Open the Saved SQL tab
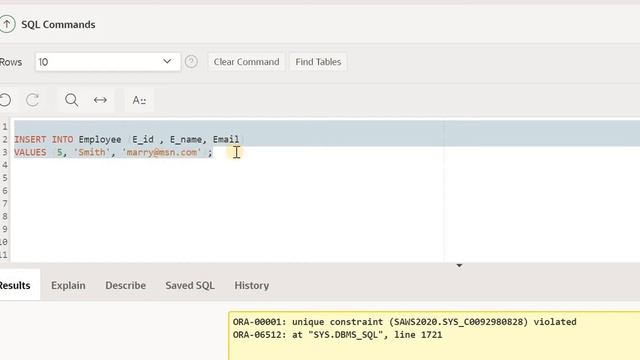This screenshot has width=640, height=360. point(190,285)
